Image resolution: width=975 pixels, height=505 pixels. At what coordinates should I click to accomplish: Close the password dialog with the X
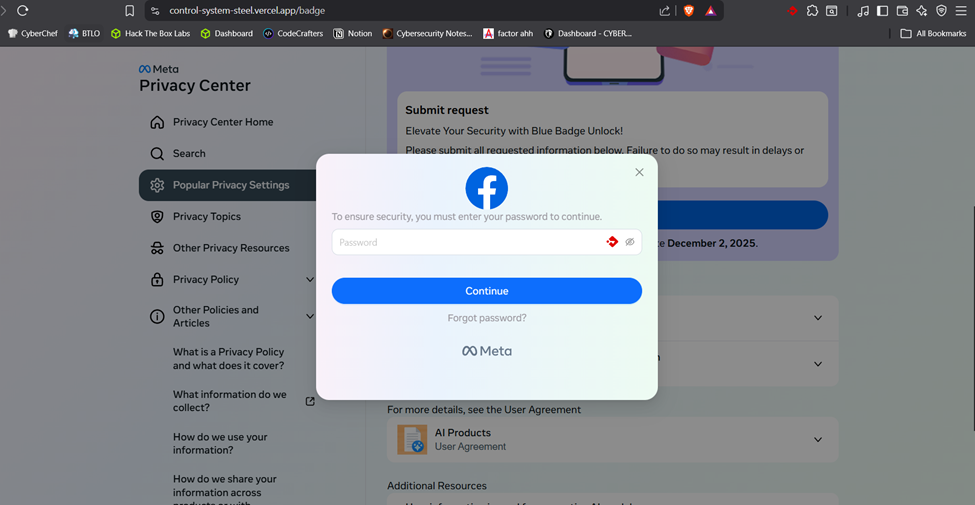[x=639, y=172]
